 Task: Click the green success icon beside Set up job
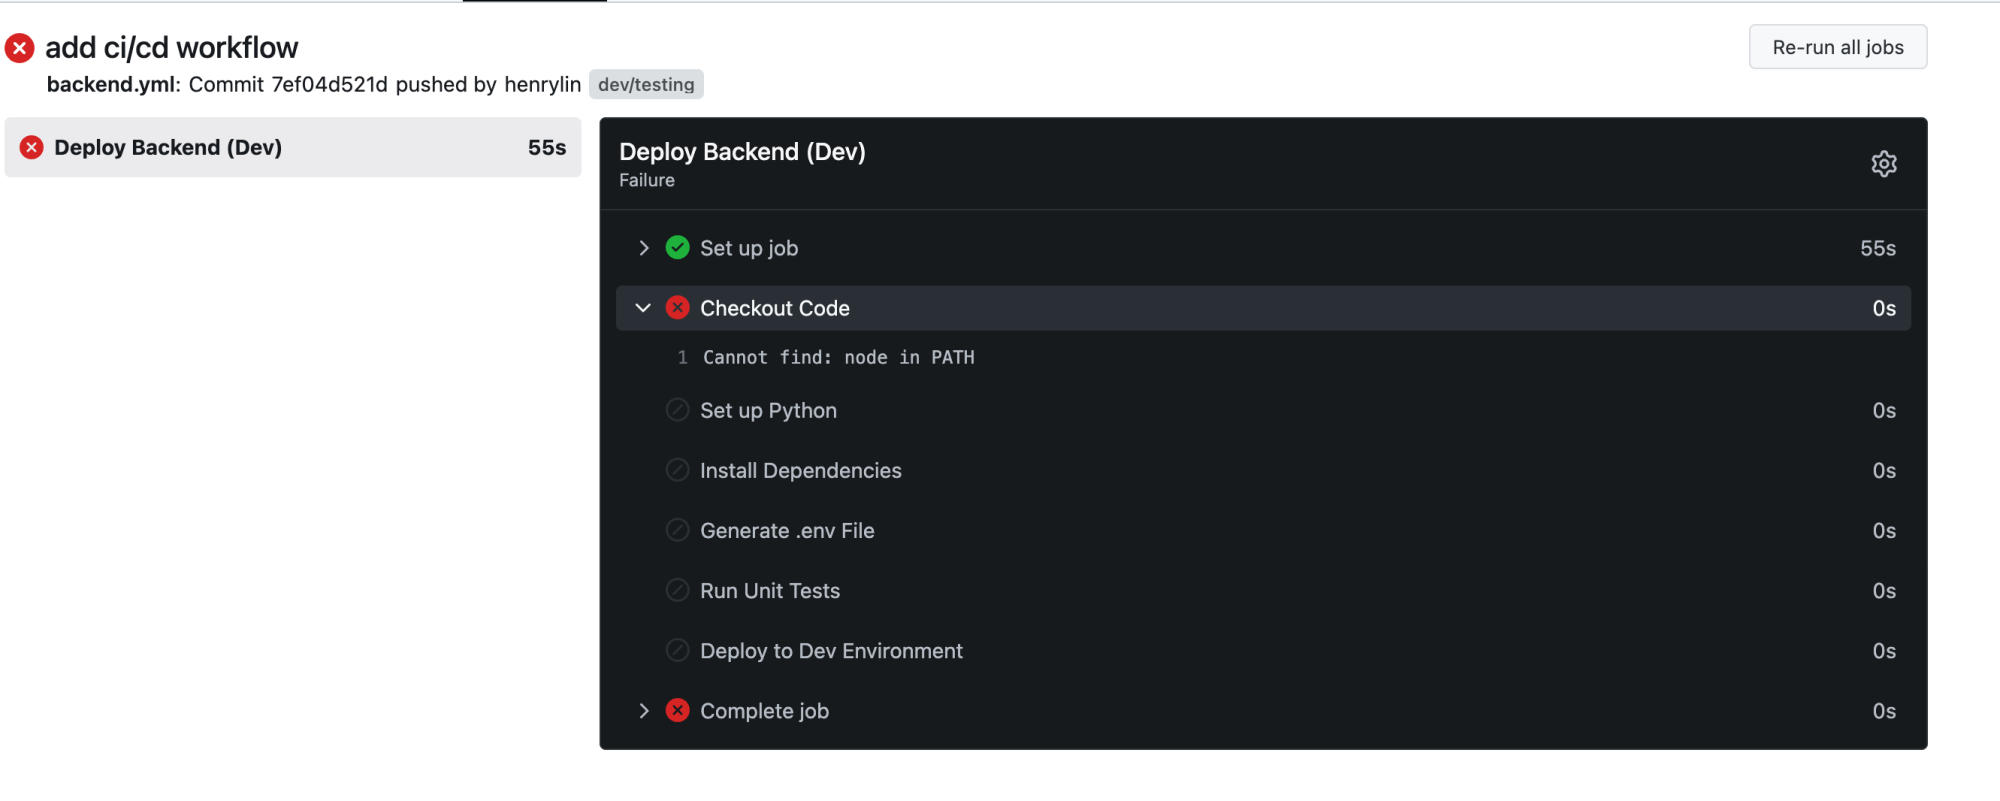click(677, 248)
